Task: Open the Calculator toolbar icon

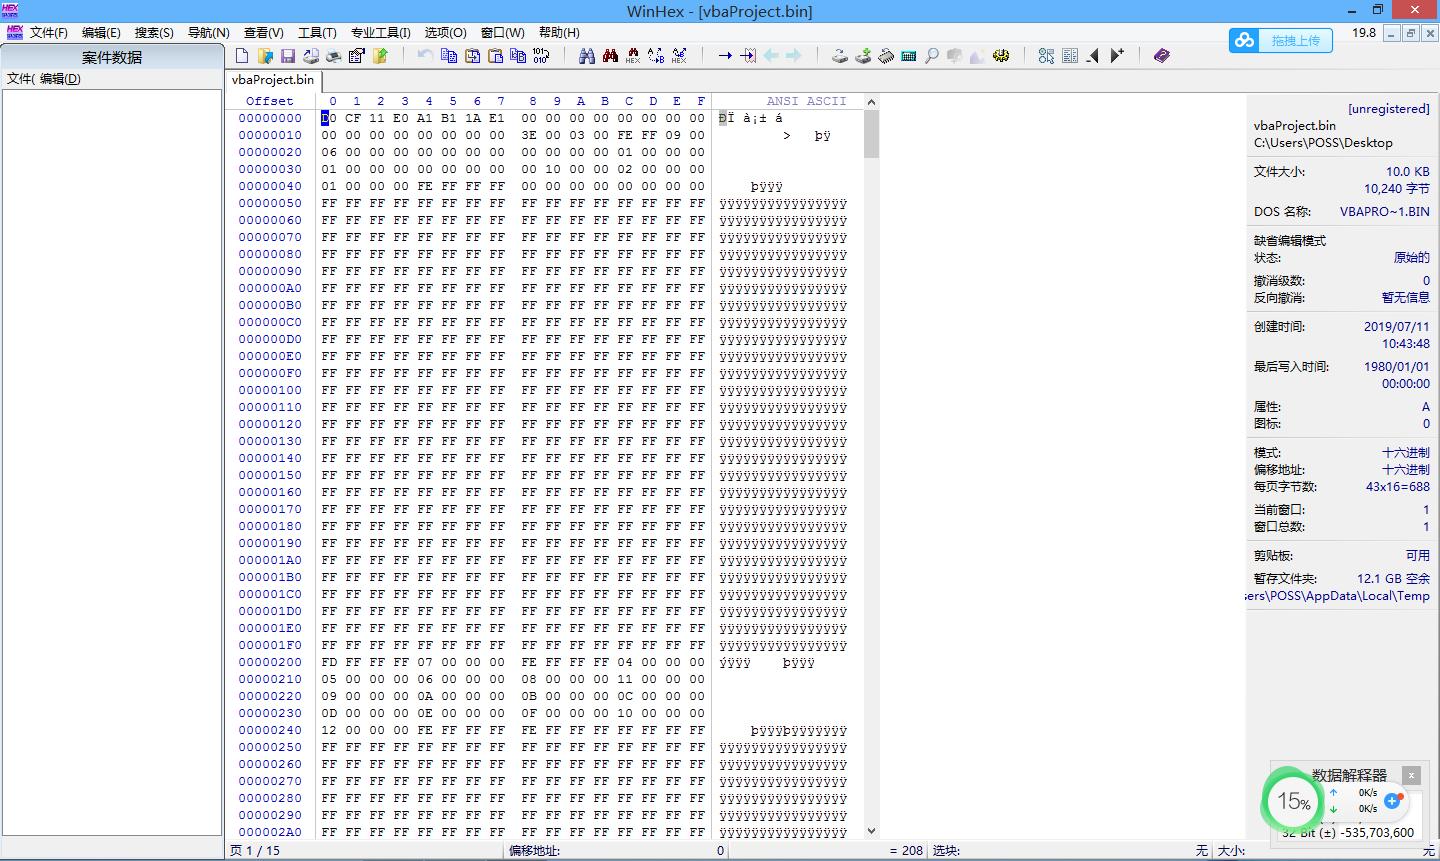Action: tap(909, 56)
